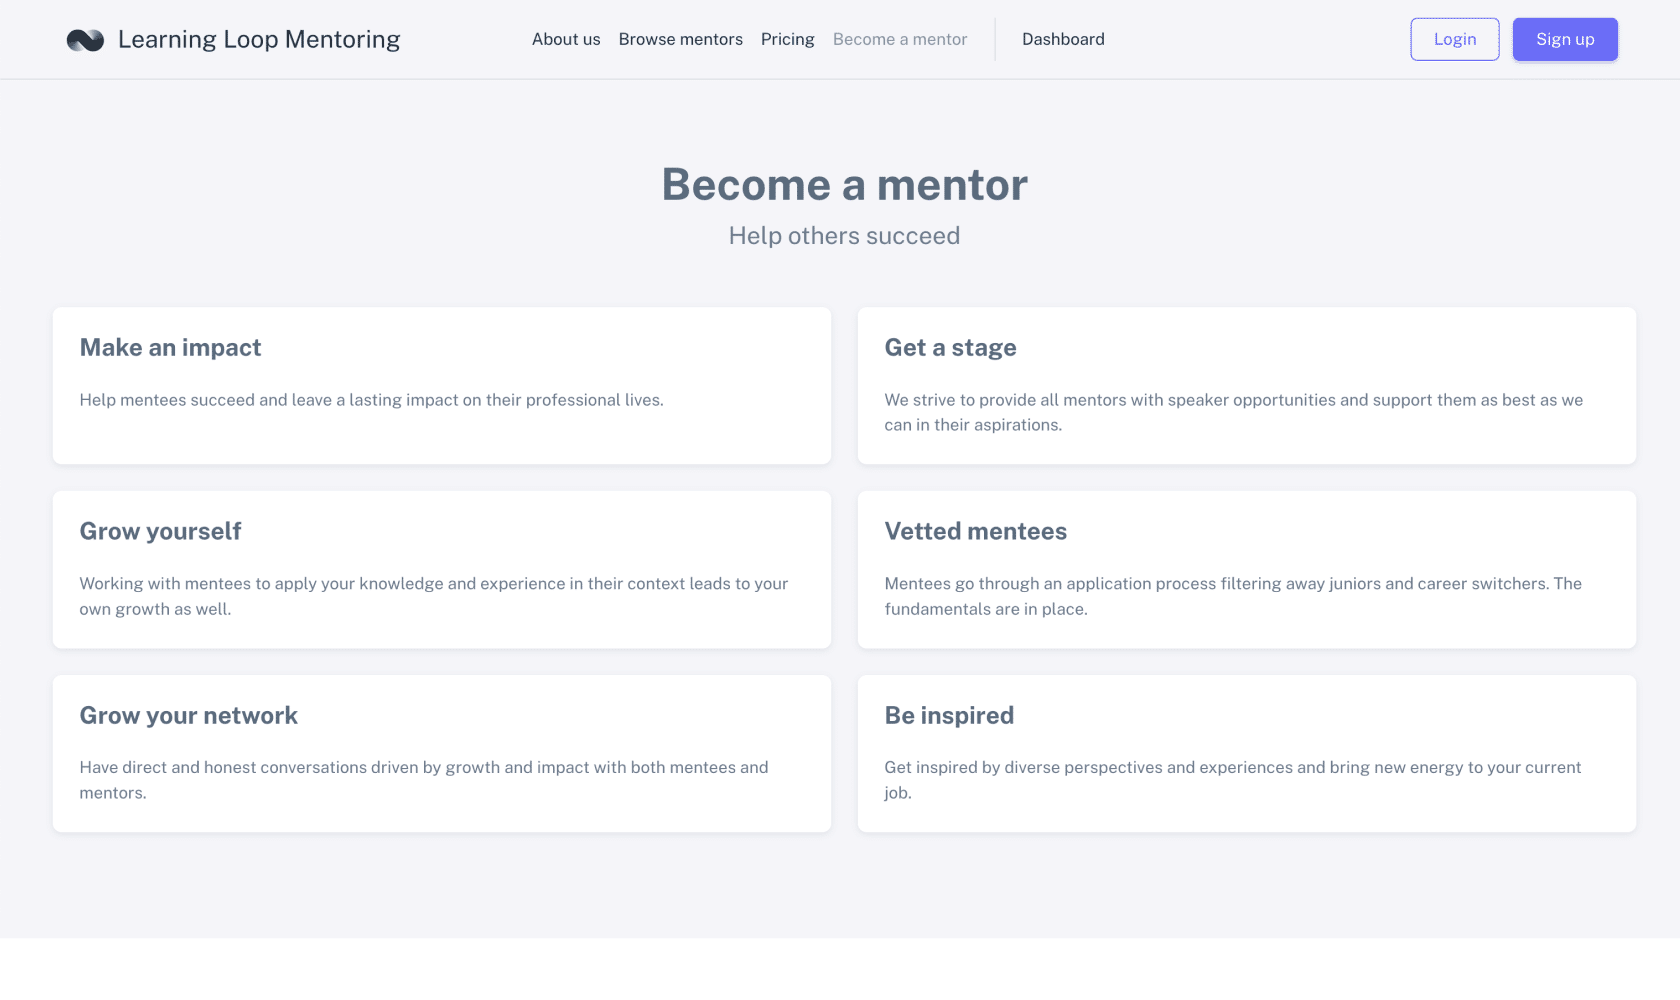Open the Learning Loop Mentoring home title
This screenshot has height=1000, width=1680.
259,39
